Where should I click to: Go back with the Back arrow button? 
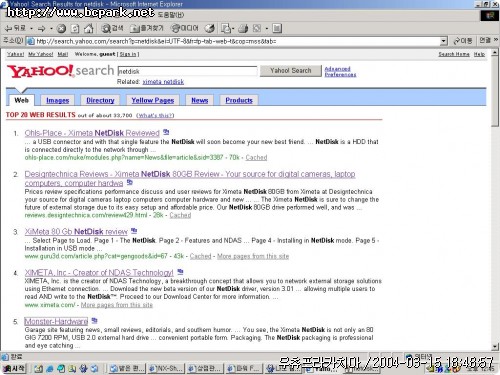[15, 29]
